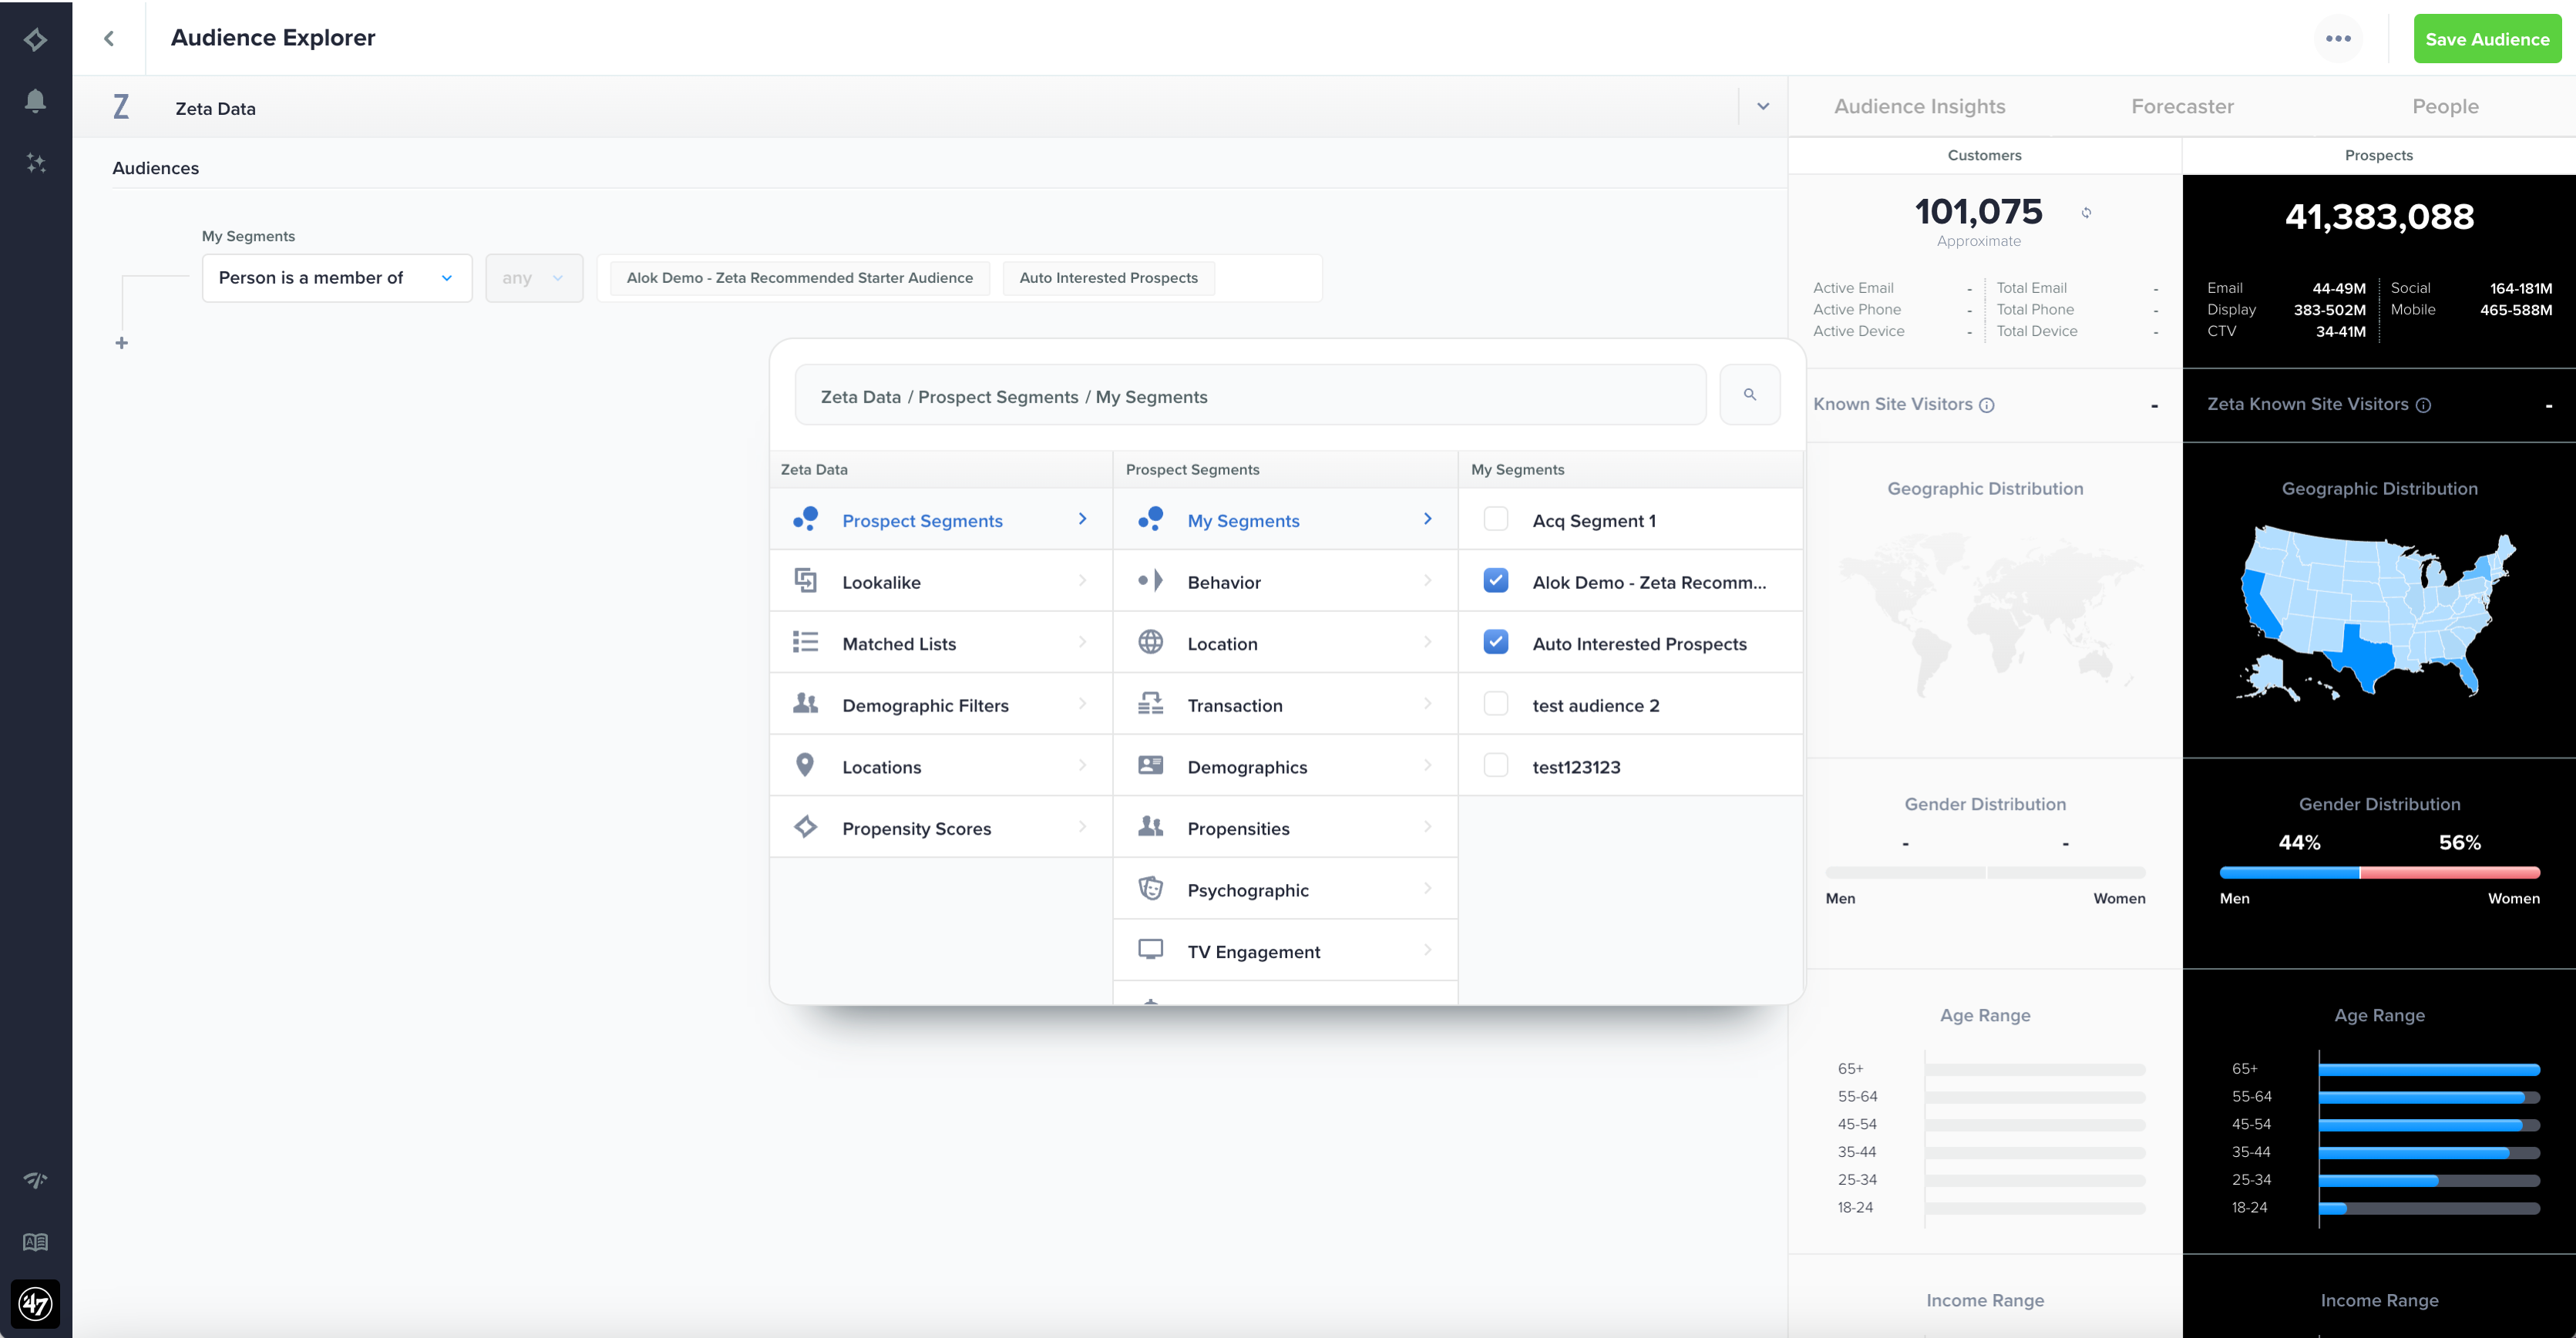This screenshot has height=1338, width=2576.
Task: Click the back arrow navigation button
Action: 107,38
